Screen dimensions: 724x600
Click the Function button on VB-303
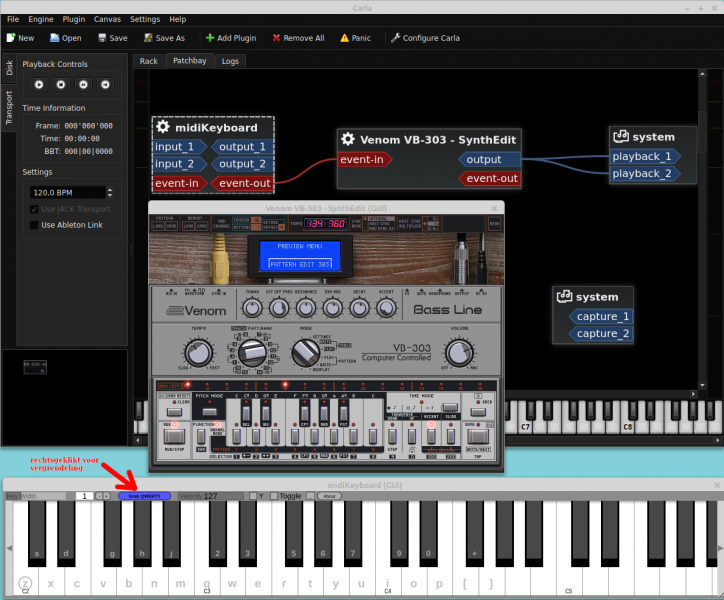(x=201, y=436)
